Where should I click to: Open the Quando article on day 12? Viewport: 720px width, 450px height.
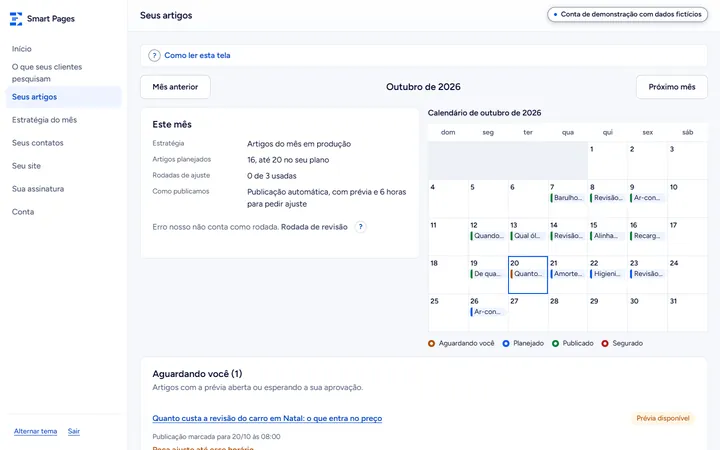tap(488, 236)
